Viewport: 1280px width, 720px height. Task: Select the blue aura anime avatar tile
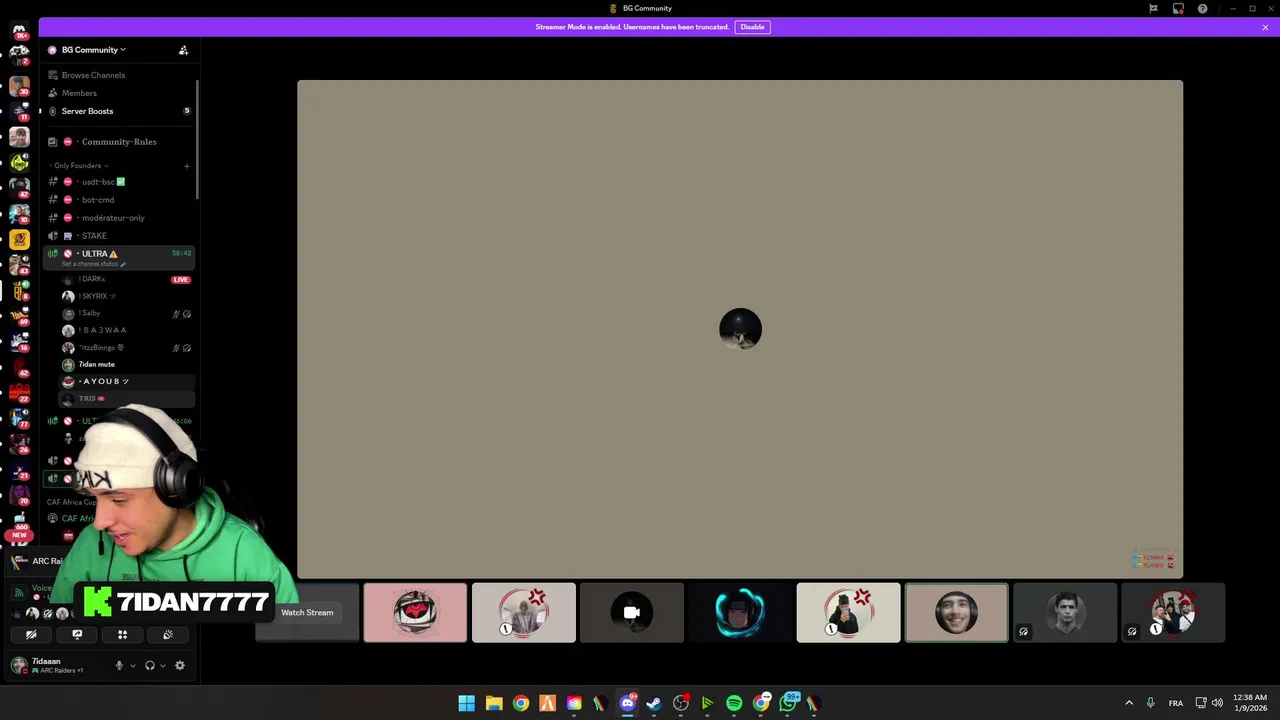click(740, 612)
